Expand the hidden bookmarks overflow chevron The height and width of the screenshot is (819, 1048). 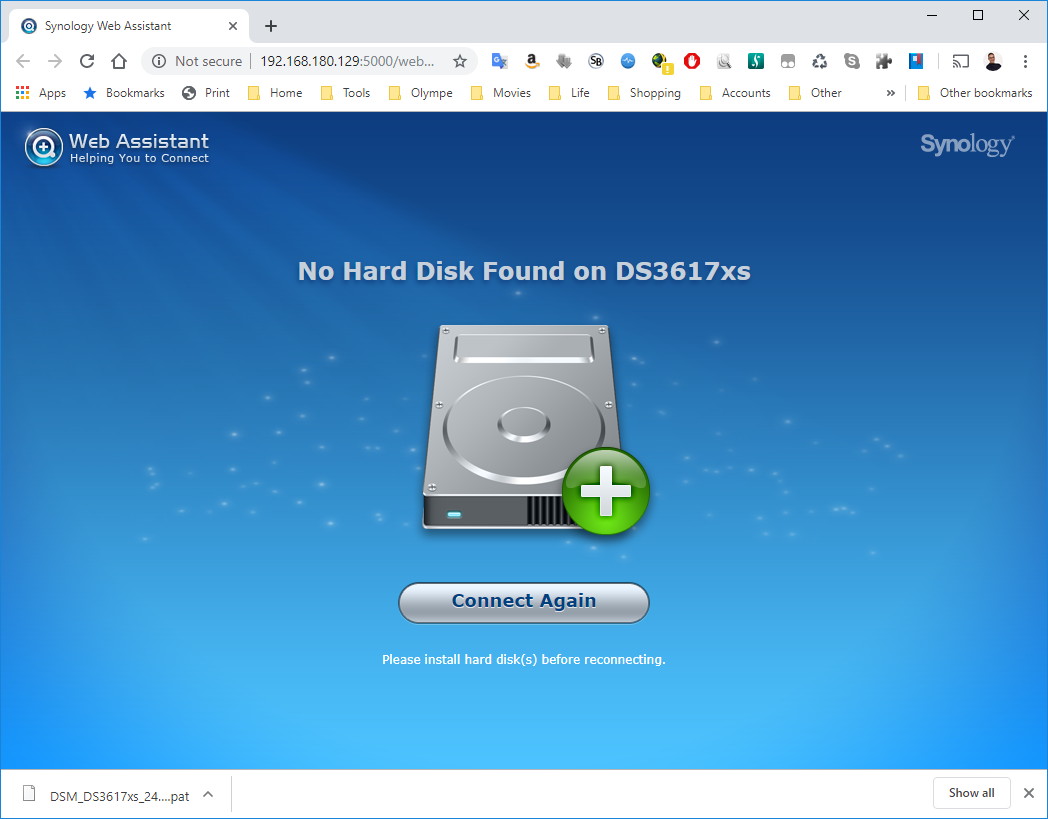click(x=890, y=93)
